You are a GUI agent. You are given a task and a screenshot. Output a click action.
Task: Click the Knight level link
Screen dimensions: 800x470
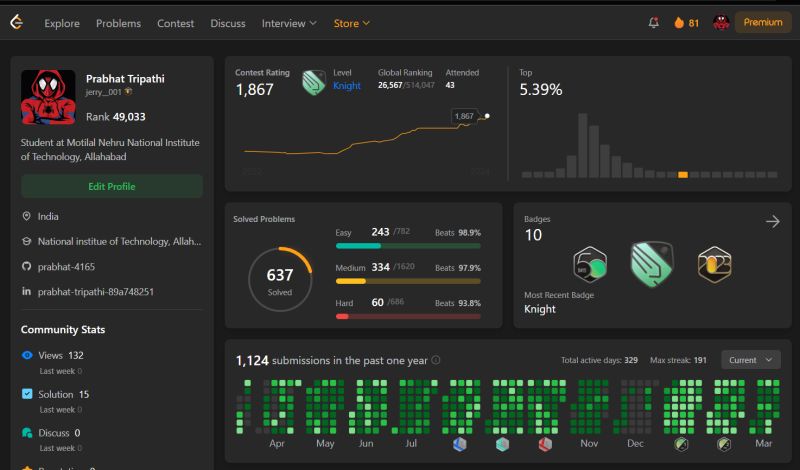(346, 86)
